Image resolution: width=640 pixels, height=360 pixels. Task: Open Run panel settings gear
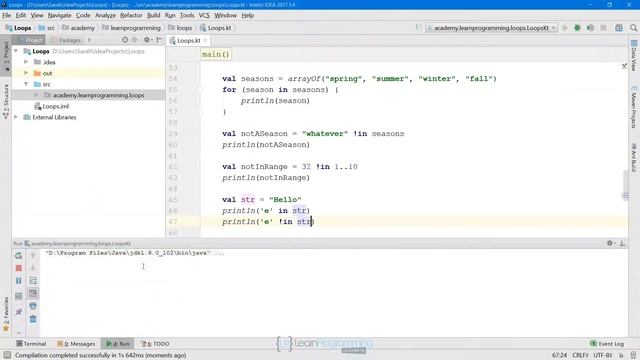point(610,243)
